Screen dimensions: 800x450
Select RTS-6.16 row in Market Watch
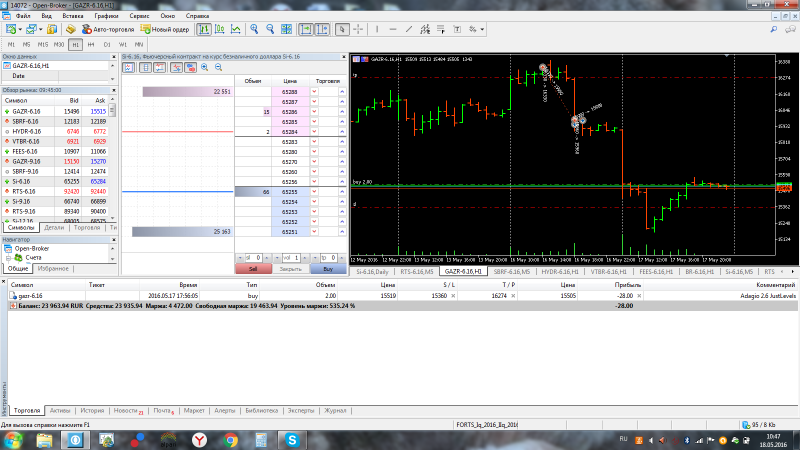click(x=55, y=191)
